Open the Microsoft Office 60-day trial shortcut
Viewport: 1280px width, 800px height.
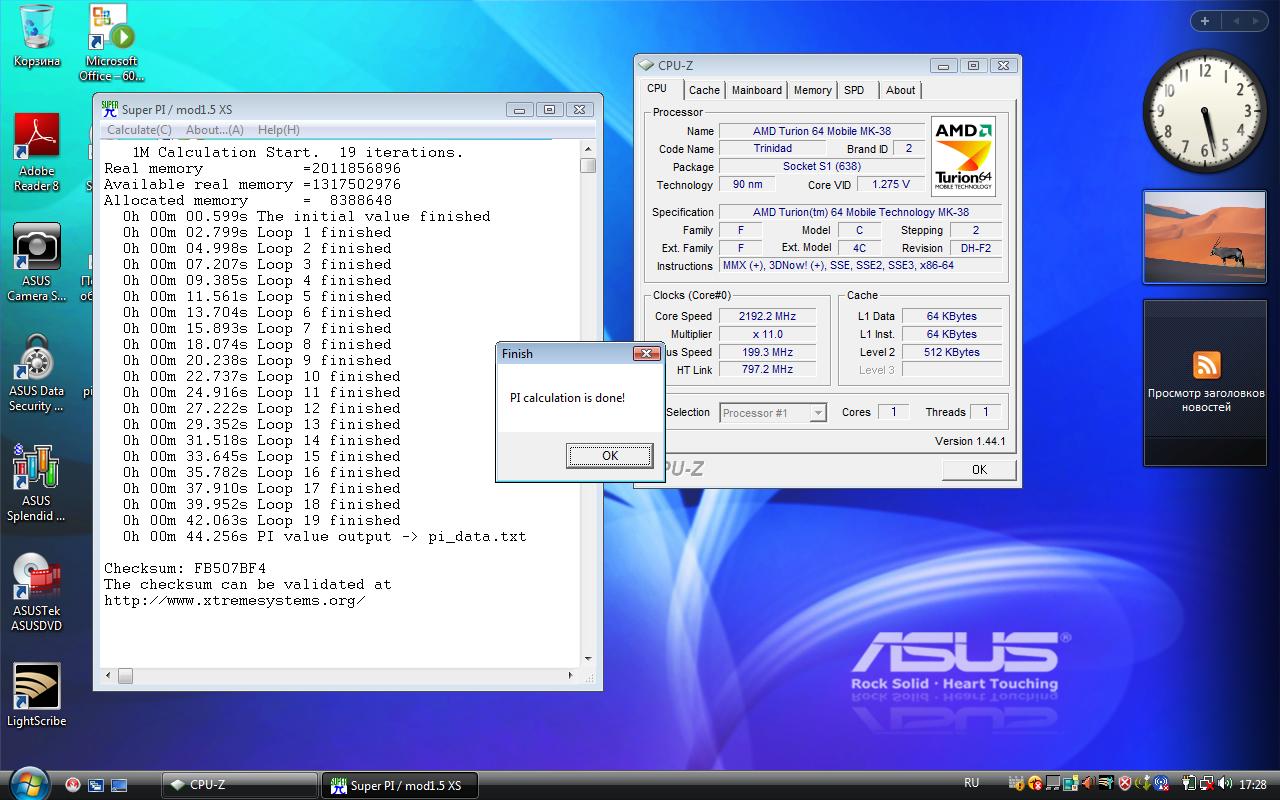click(x=111, y=42)
